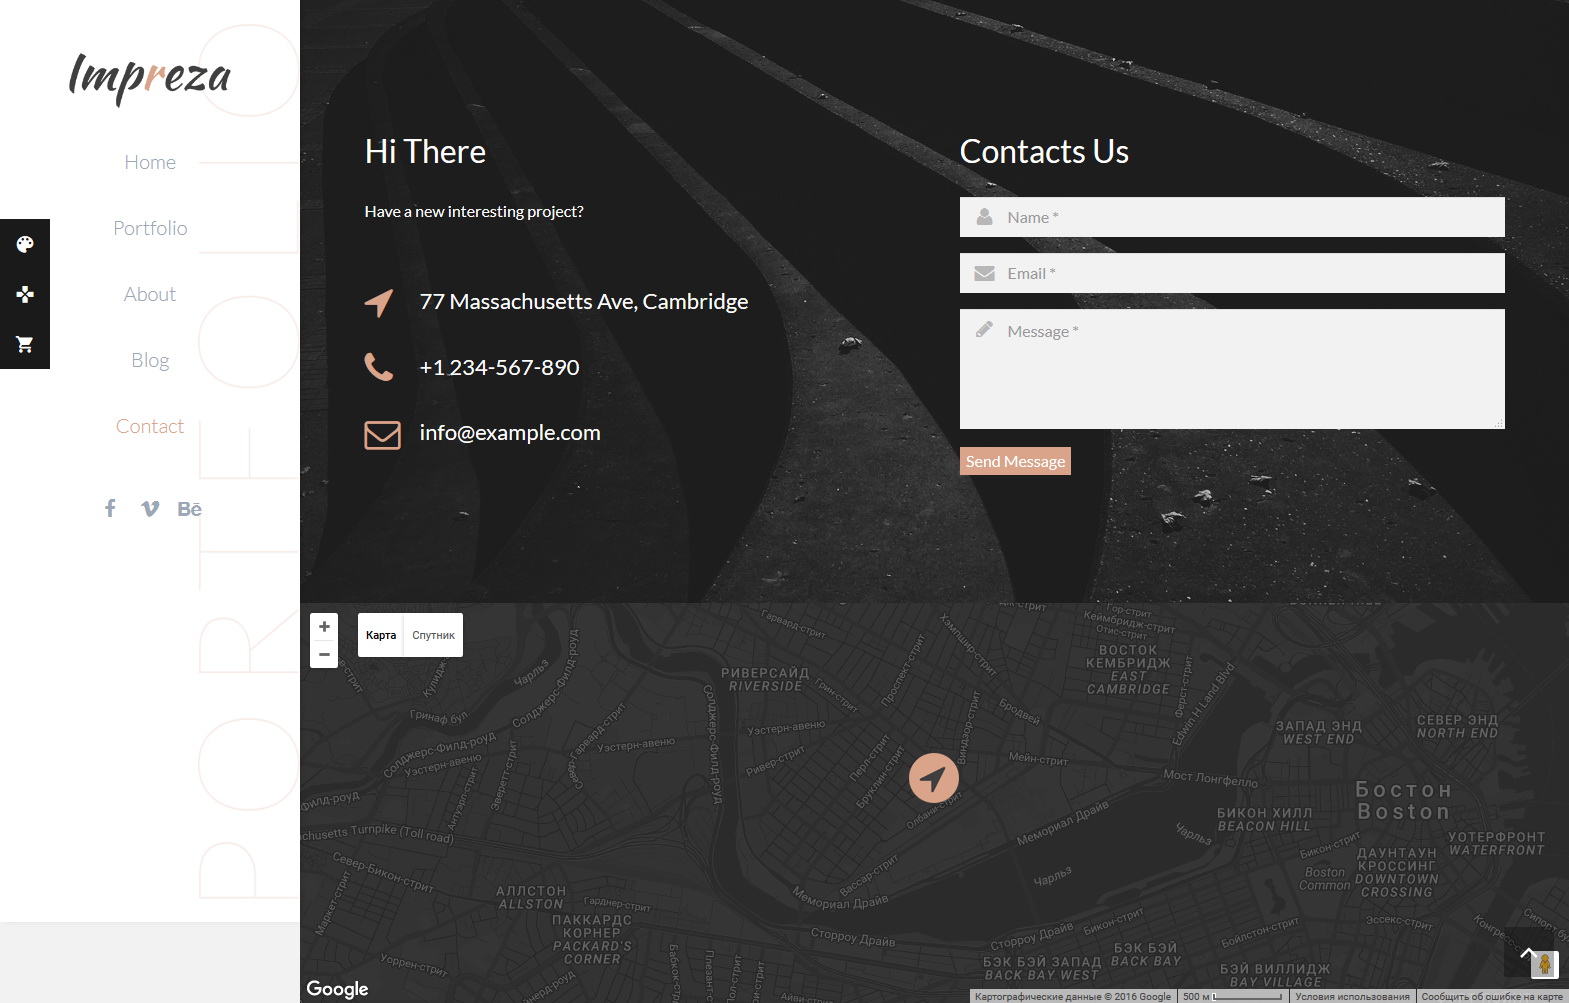Click the back-to-top arrow button
The width and height of the screenshot is (1569, 1003).
click(1529, 952)
